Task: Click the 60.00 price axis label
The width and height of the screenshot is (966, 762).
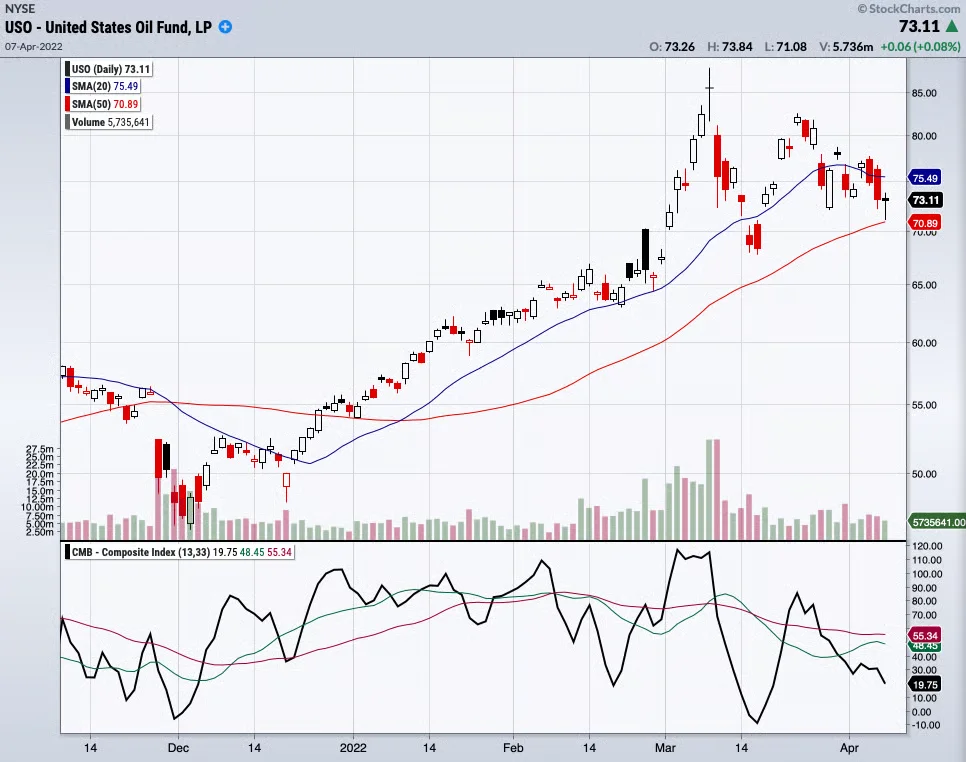Action: (x=924, y=343)
